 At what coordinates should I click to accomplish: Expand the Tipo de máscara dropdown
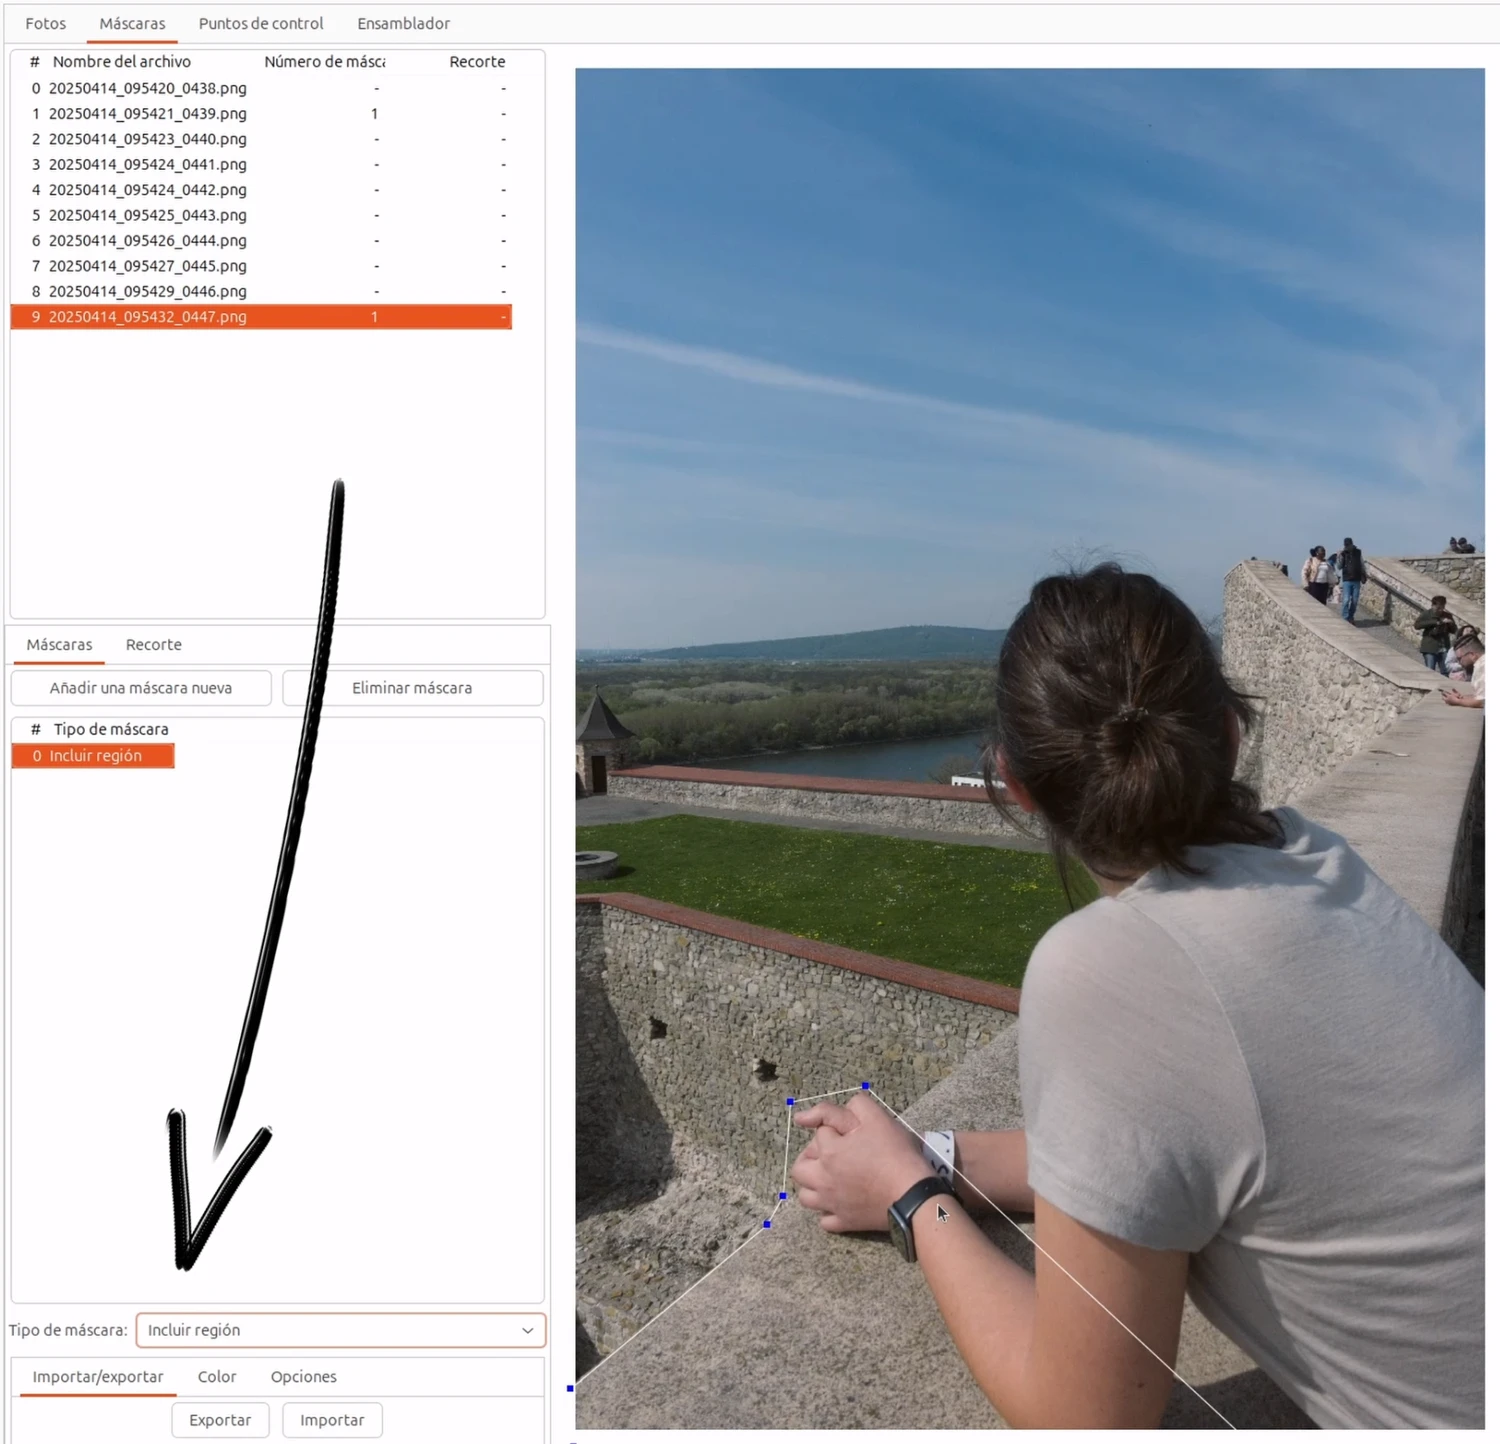click(x=340, y=1330)
